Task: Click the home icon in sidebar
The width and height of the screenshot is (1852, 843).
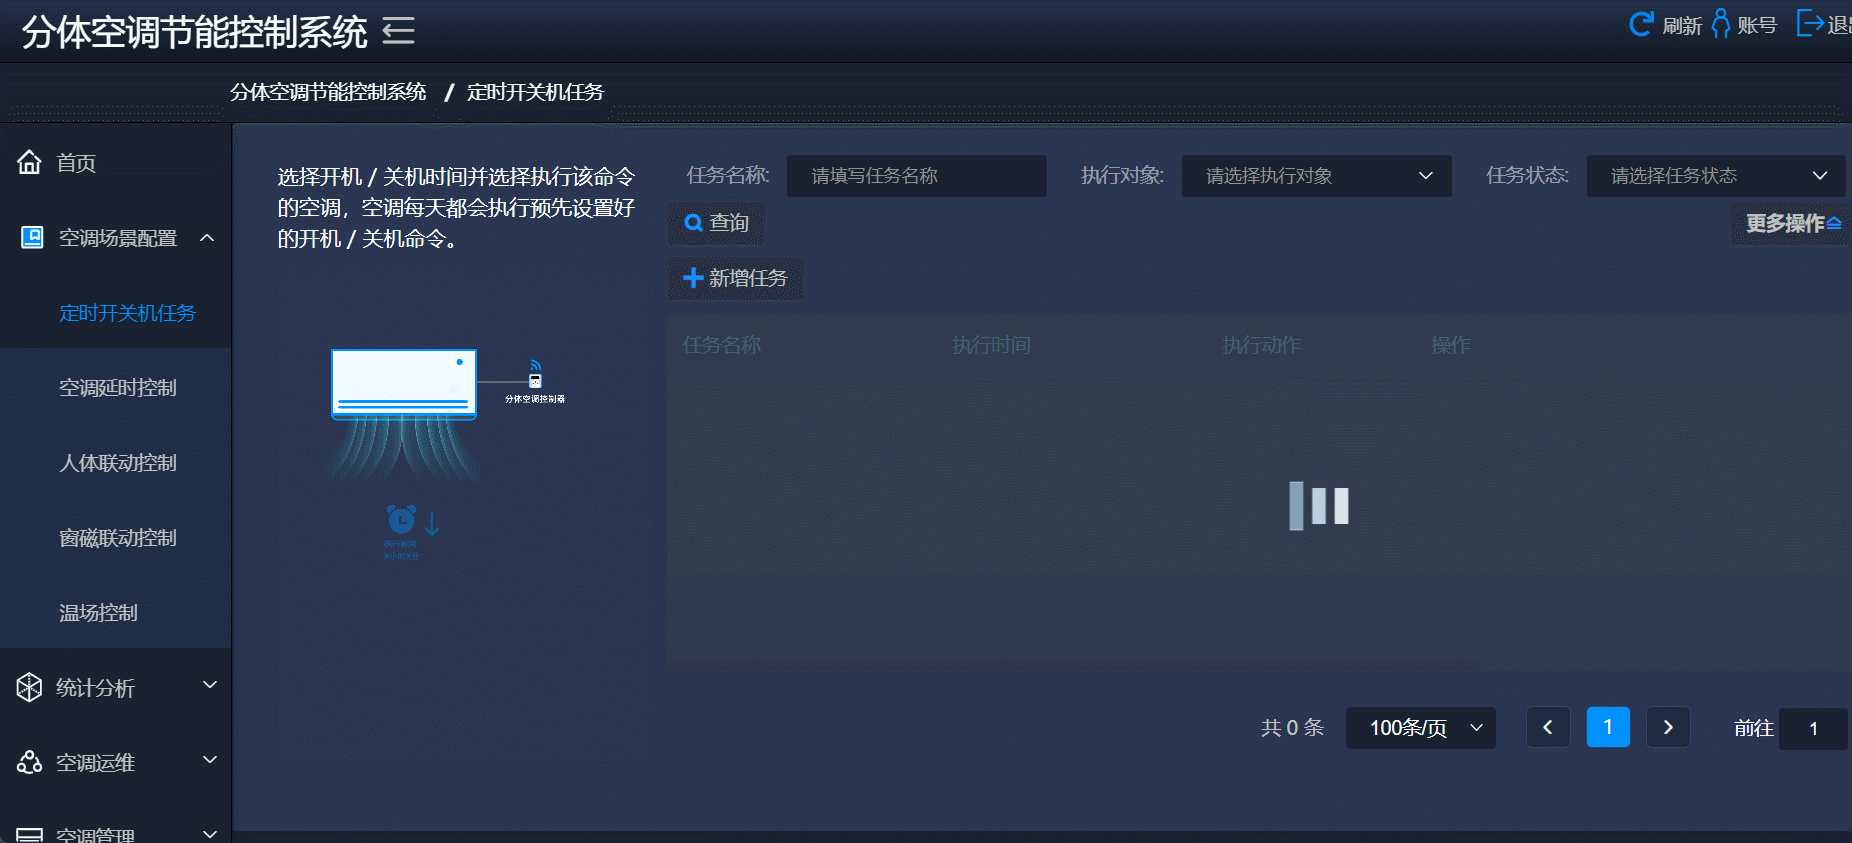Action: pos(30,162)
